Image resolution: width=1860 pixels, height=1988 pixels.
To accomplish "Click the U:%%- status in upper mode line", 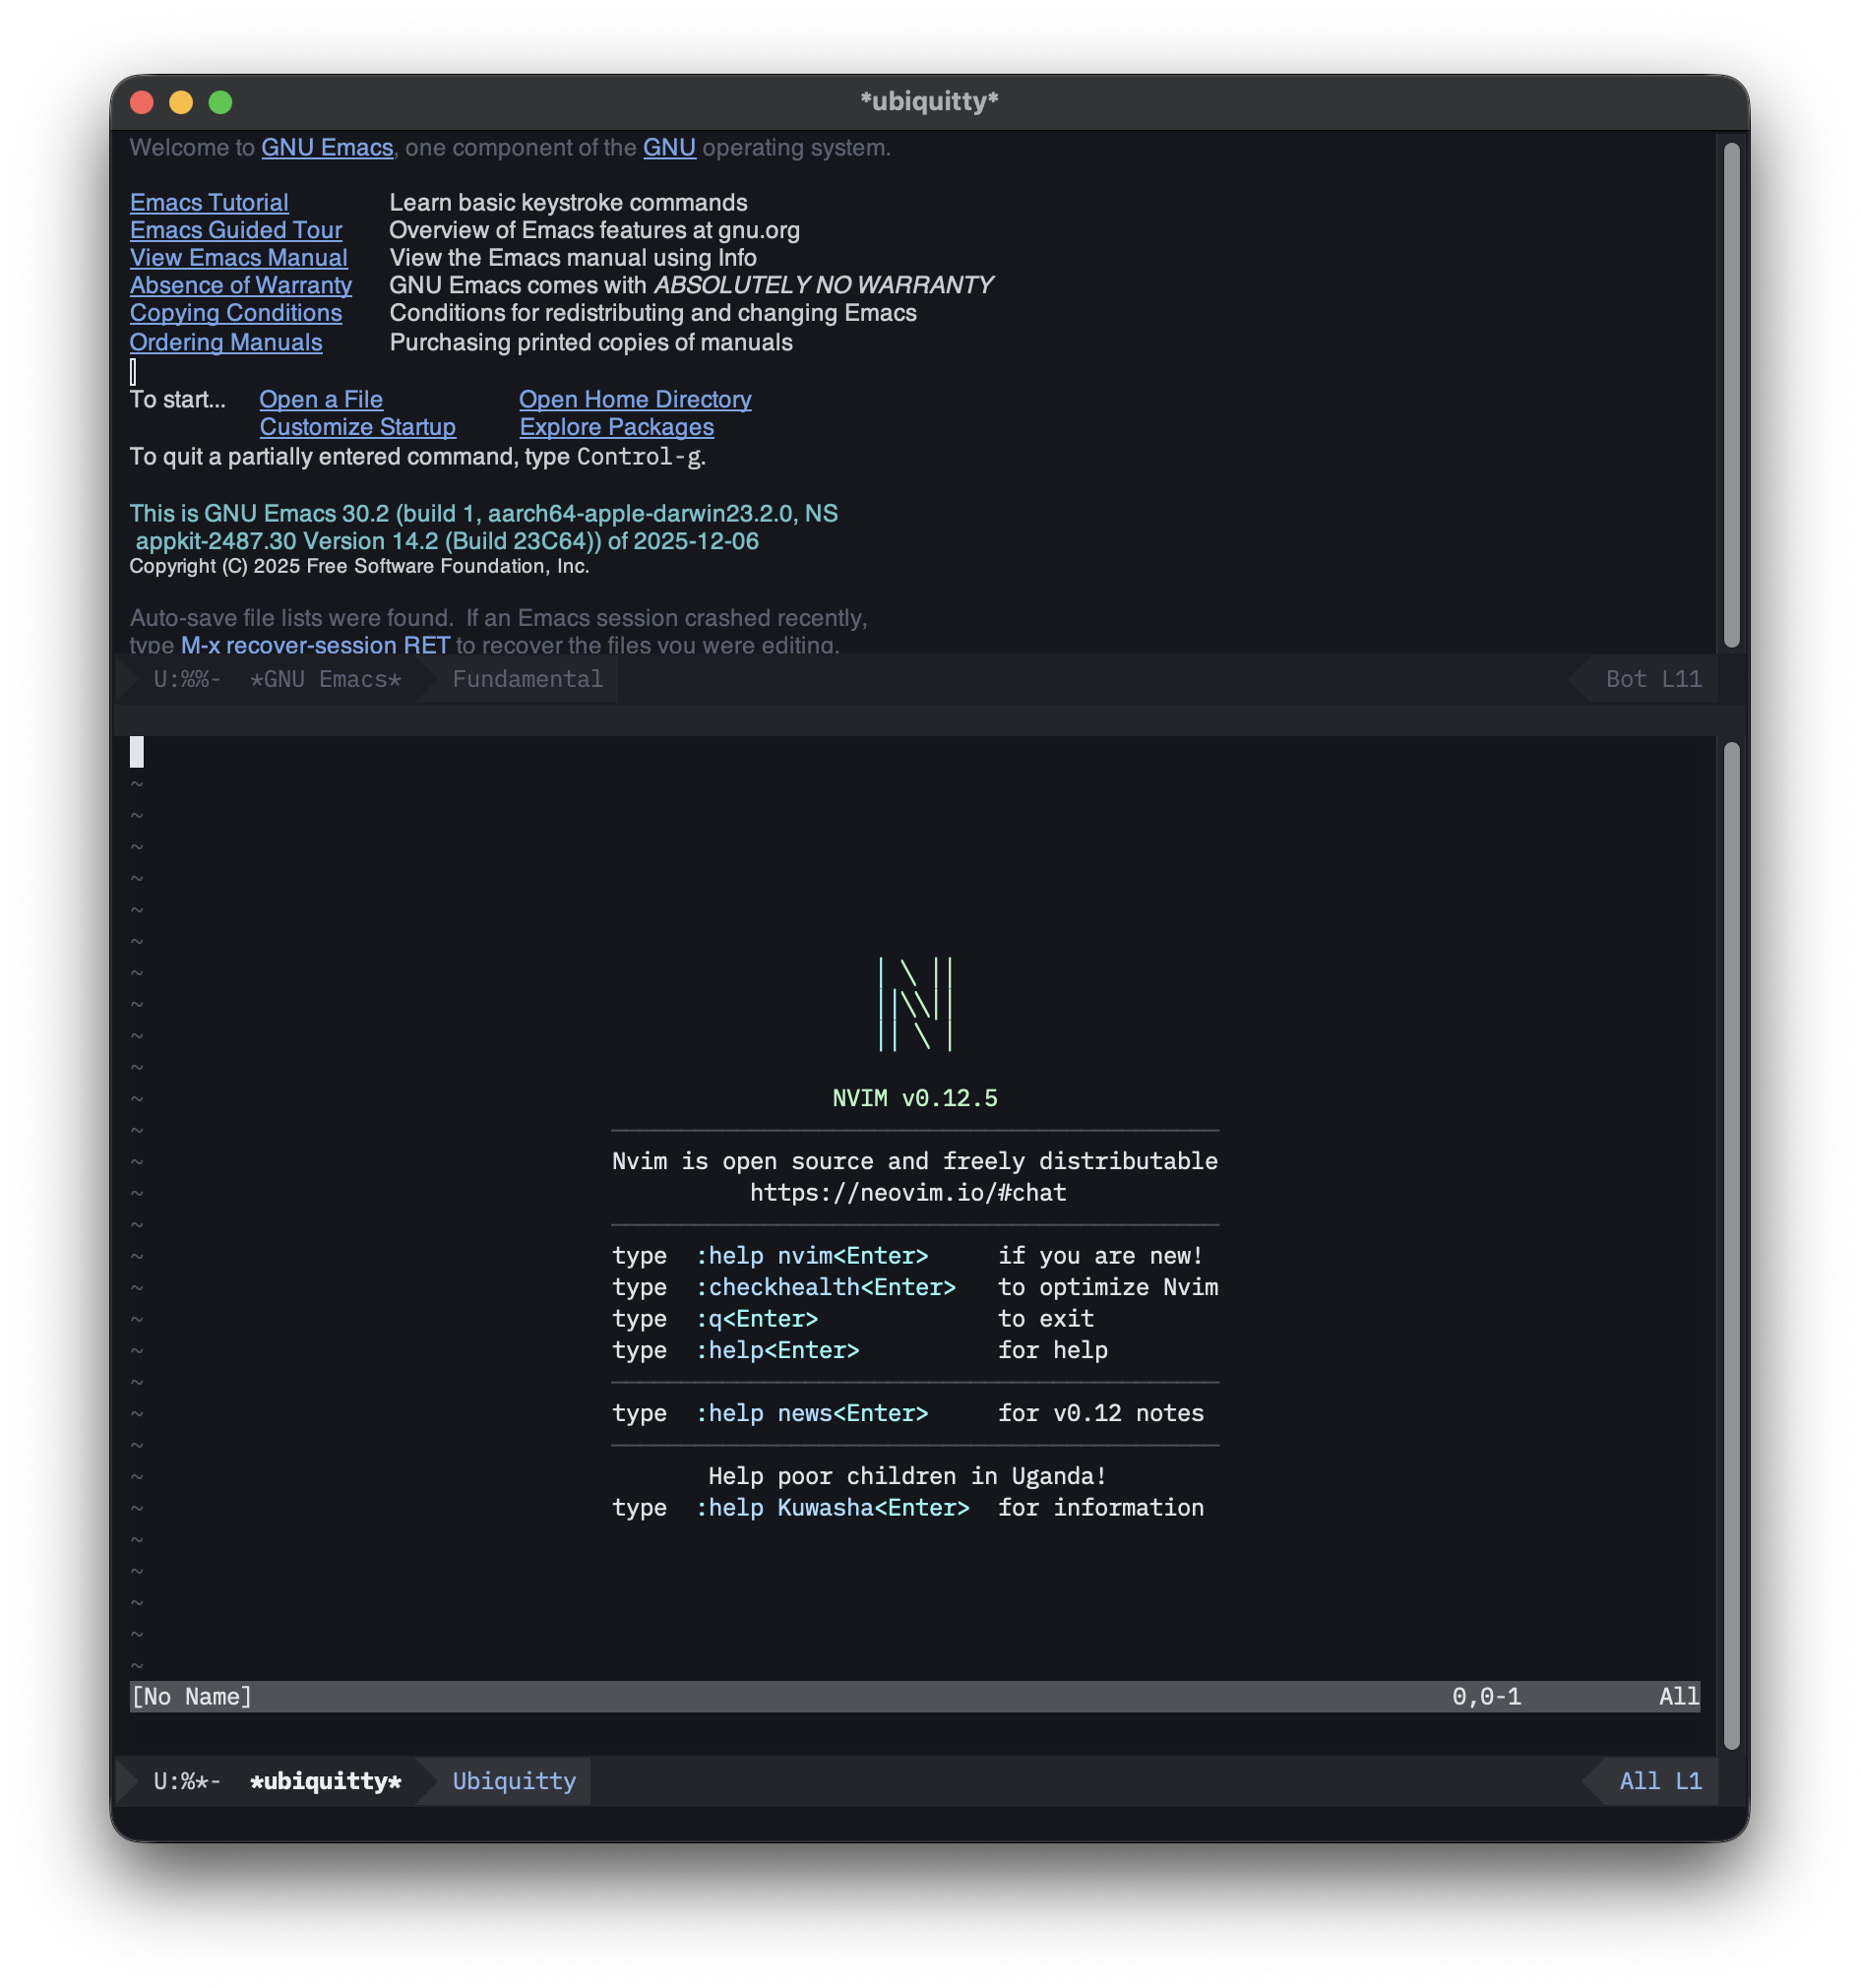I will [x=186, y=679].
